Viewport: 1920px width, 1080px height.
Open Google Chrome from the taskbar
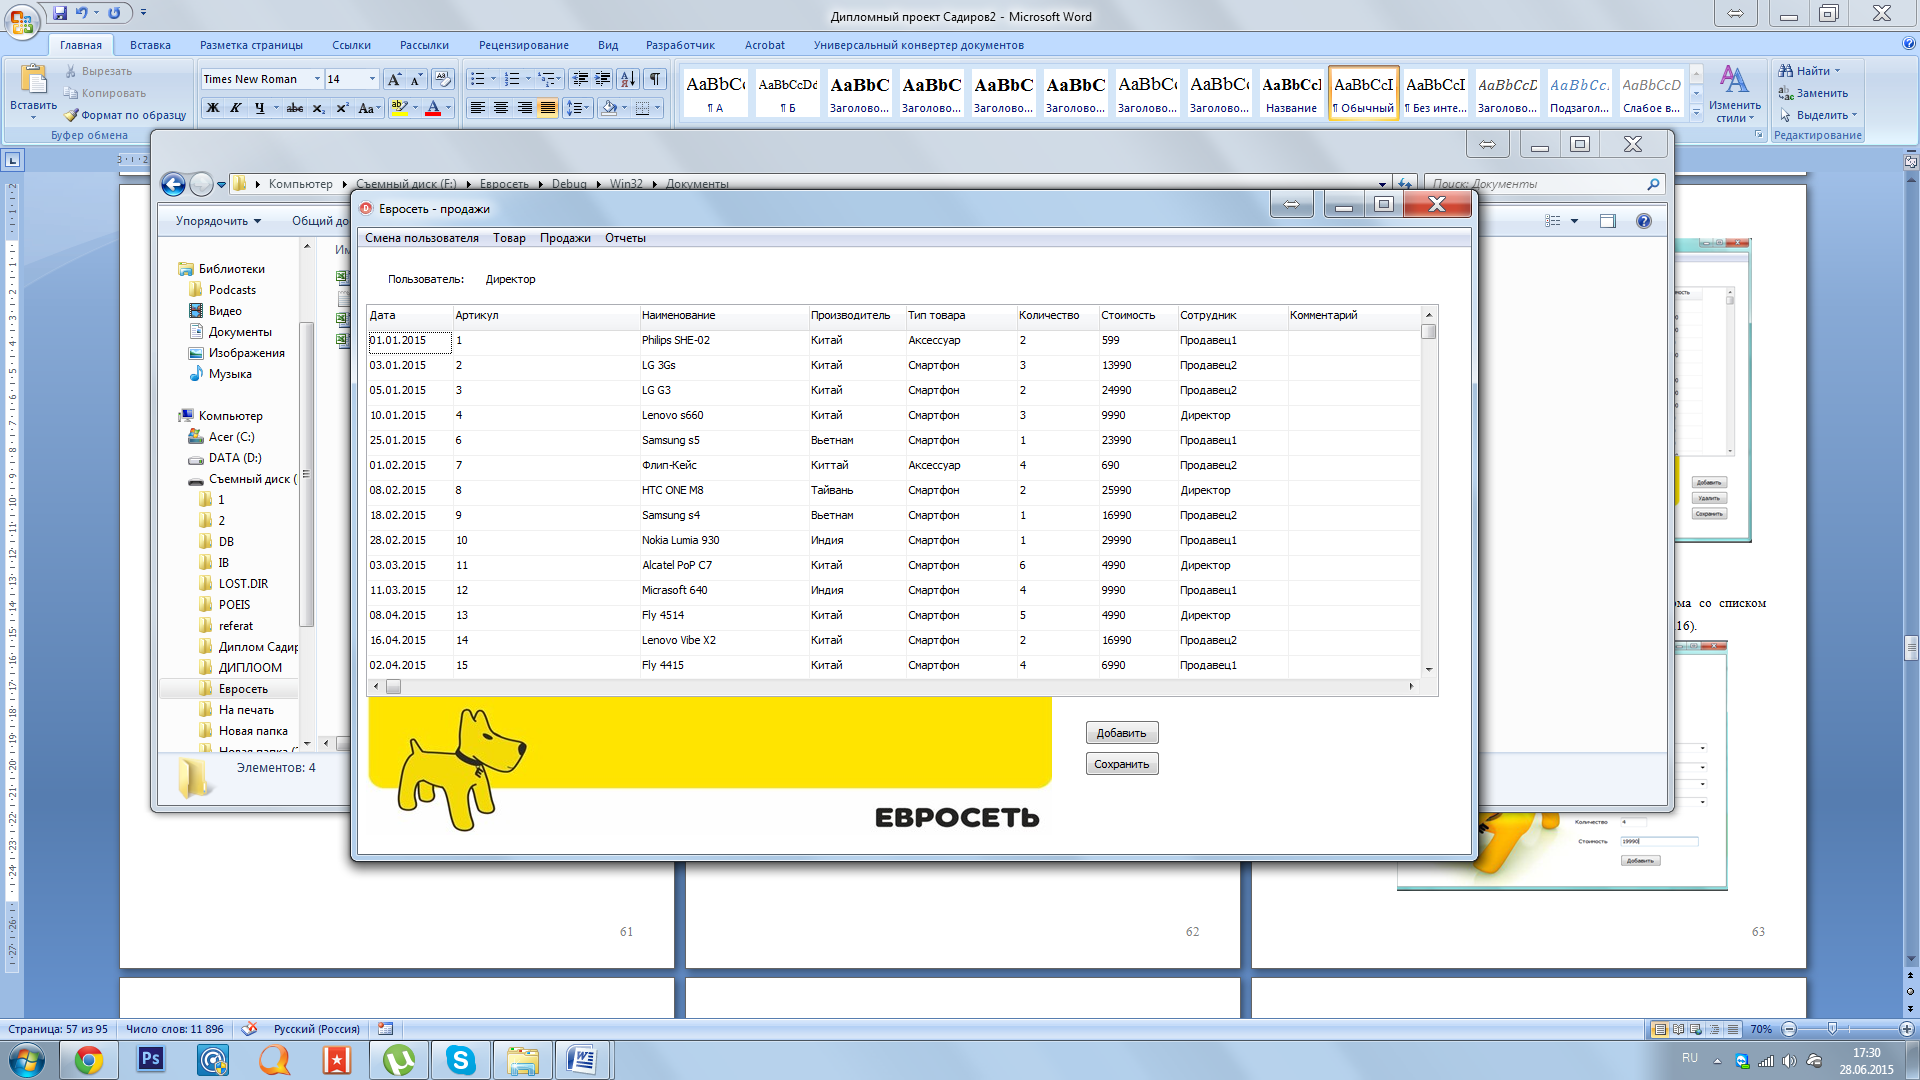tap(89, 1060)
